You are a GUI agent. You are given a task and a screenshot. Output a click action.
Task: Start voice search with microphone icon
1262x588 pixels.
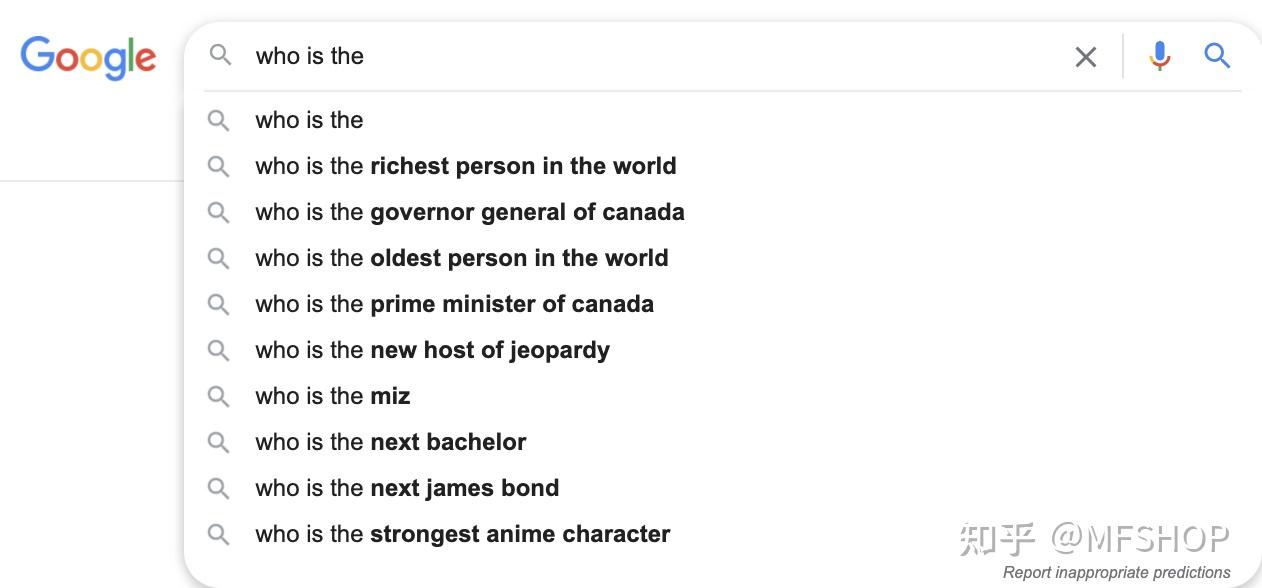(x=1159, y=56)
